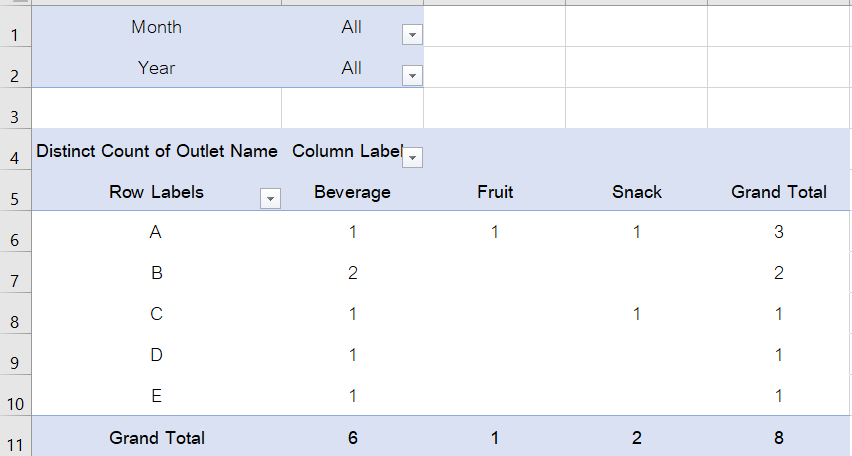Open the Year filter dropdown arrow

coord(412,76)
